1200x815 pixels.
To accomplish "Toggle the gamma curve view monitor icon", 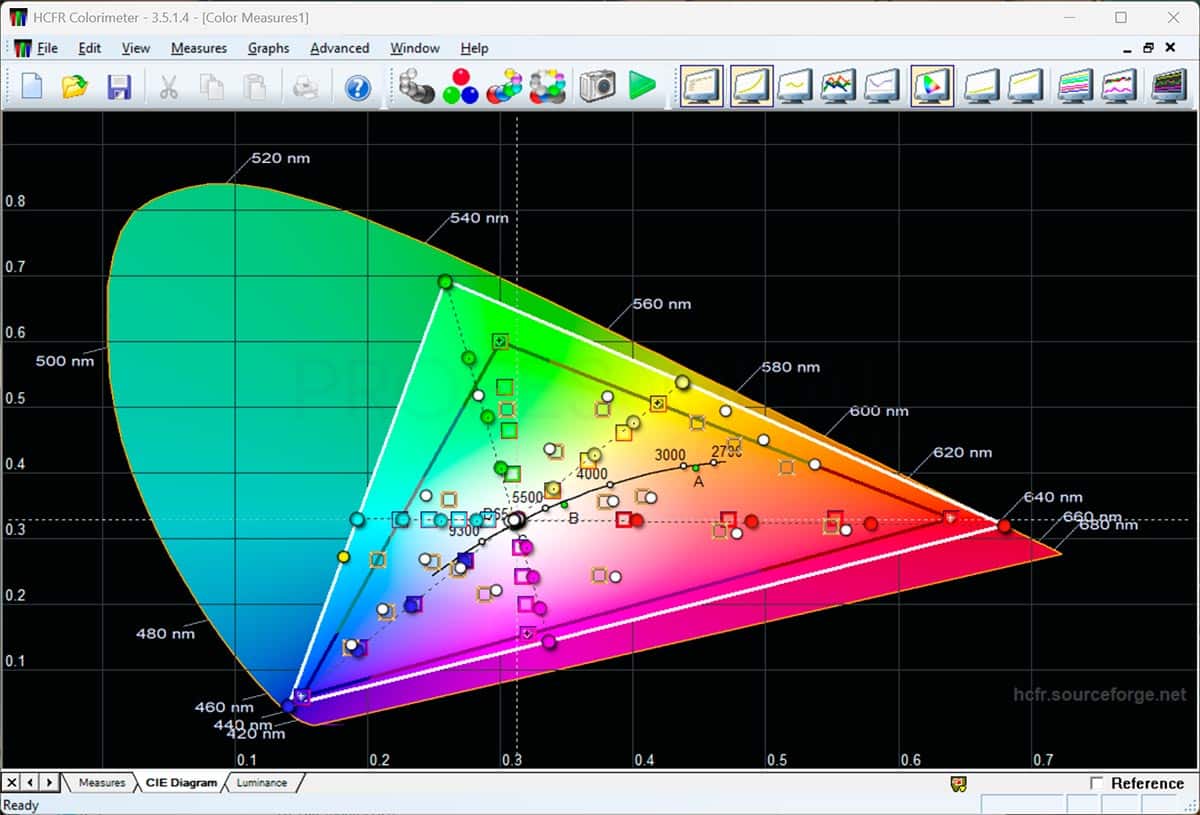I will (x=752, y=86).
